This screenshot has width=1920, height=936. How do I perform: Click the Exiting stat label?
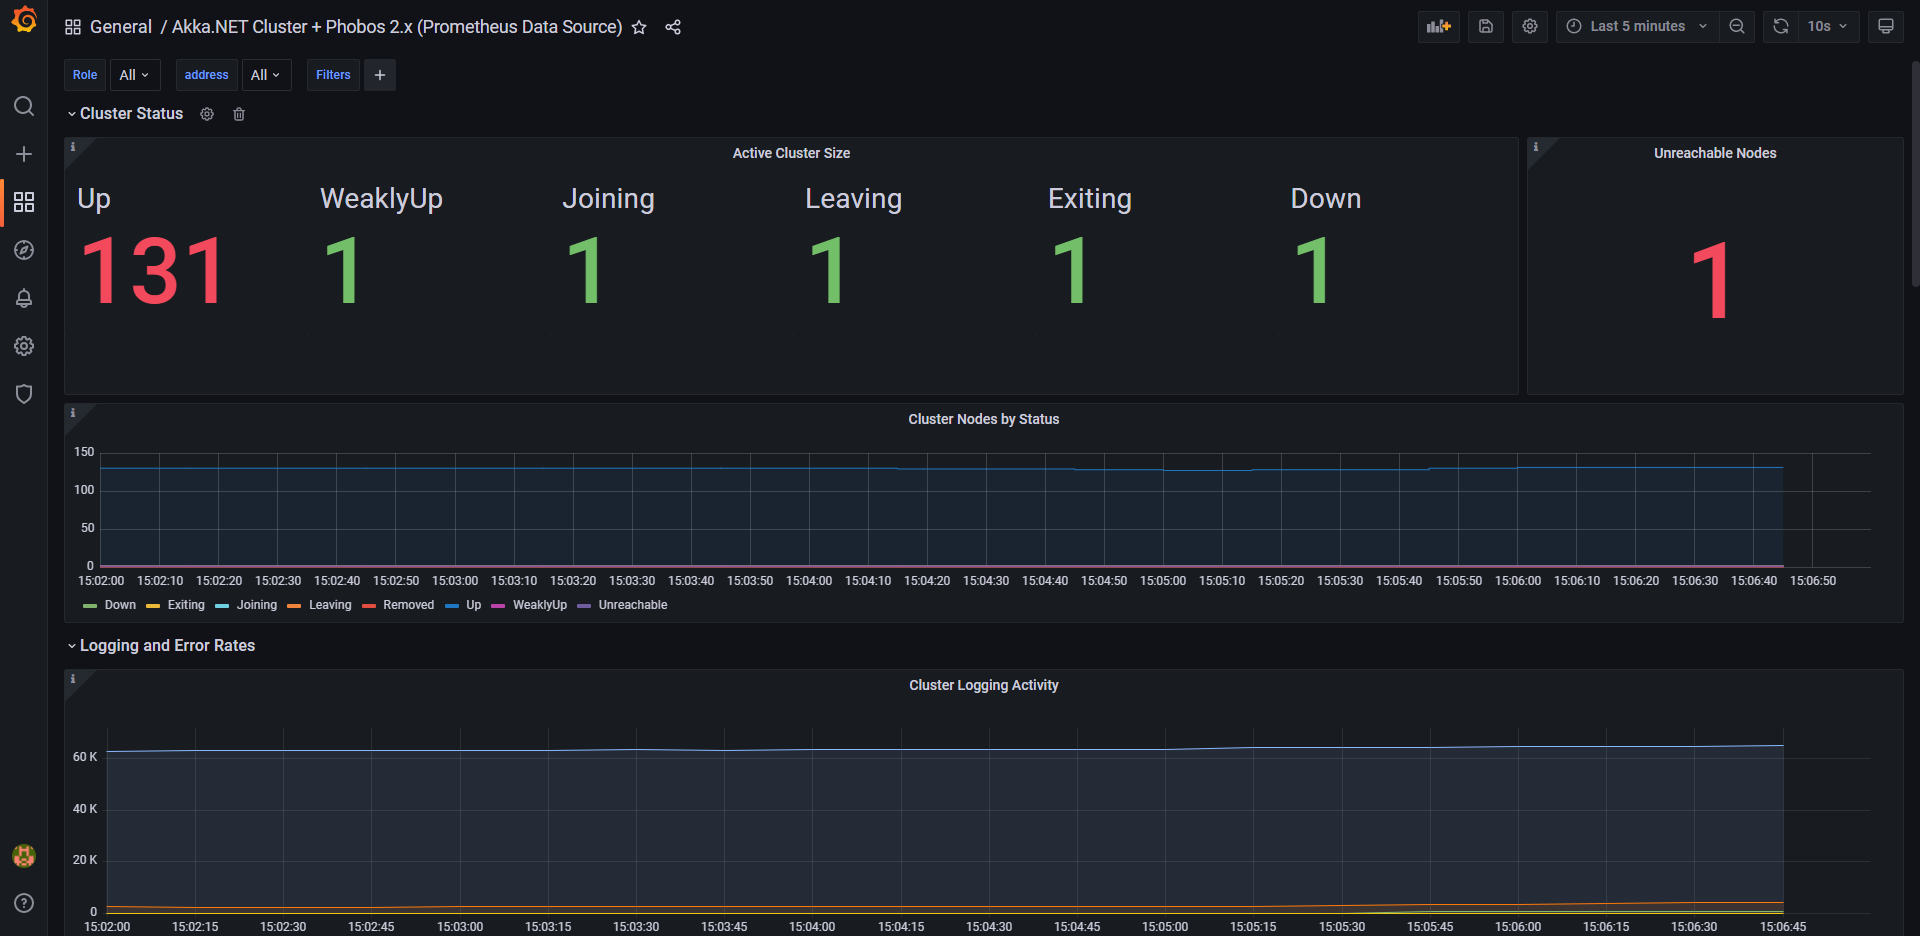point(1089,199)
